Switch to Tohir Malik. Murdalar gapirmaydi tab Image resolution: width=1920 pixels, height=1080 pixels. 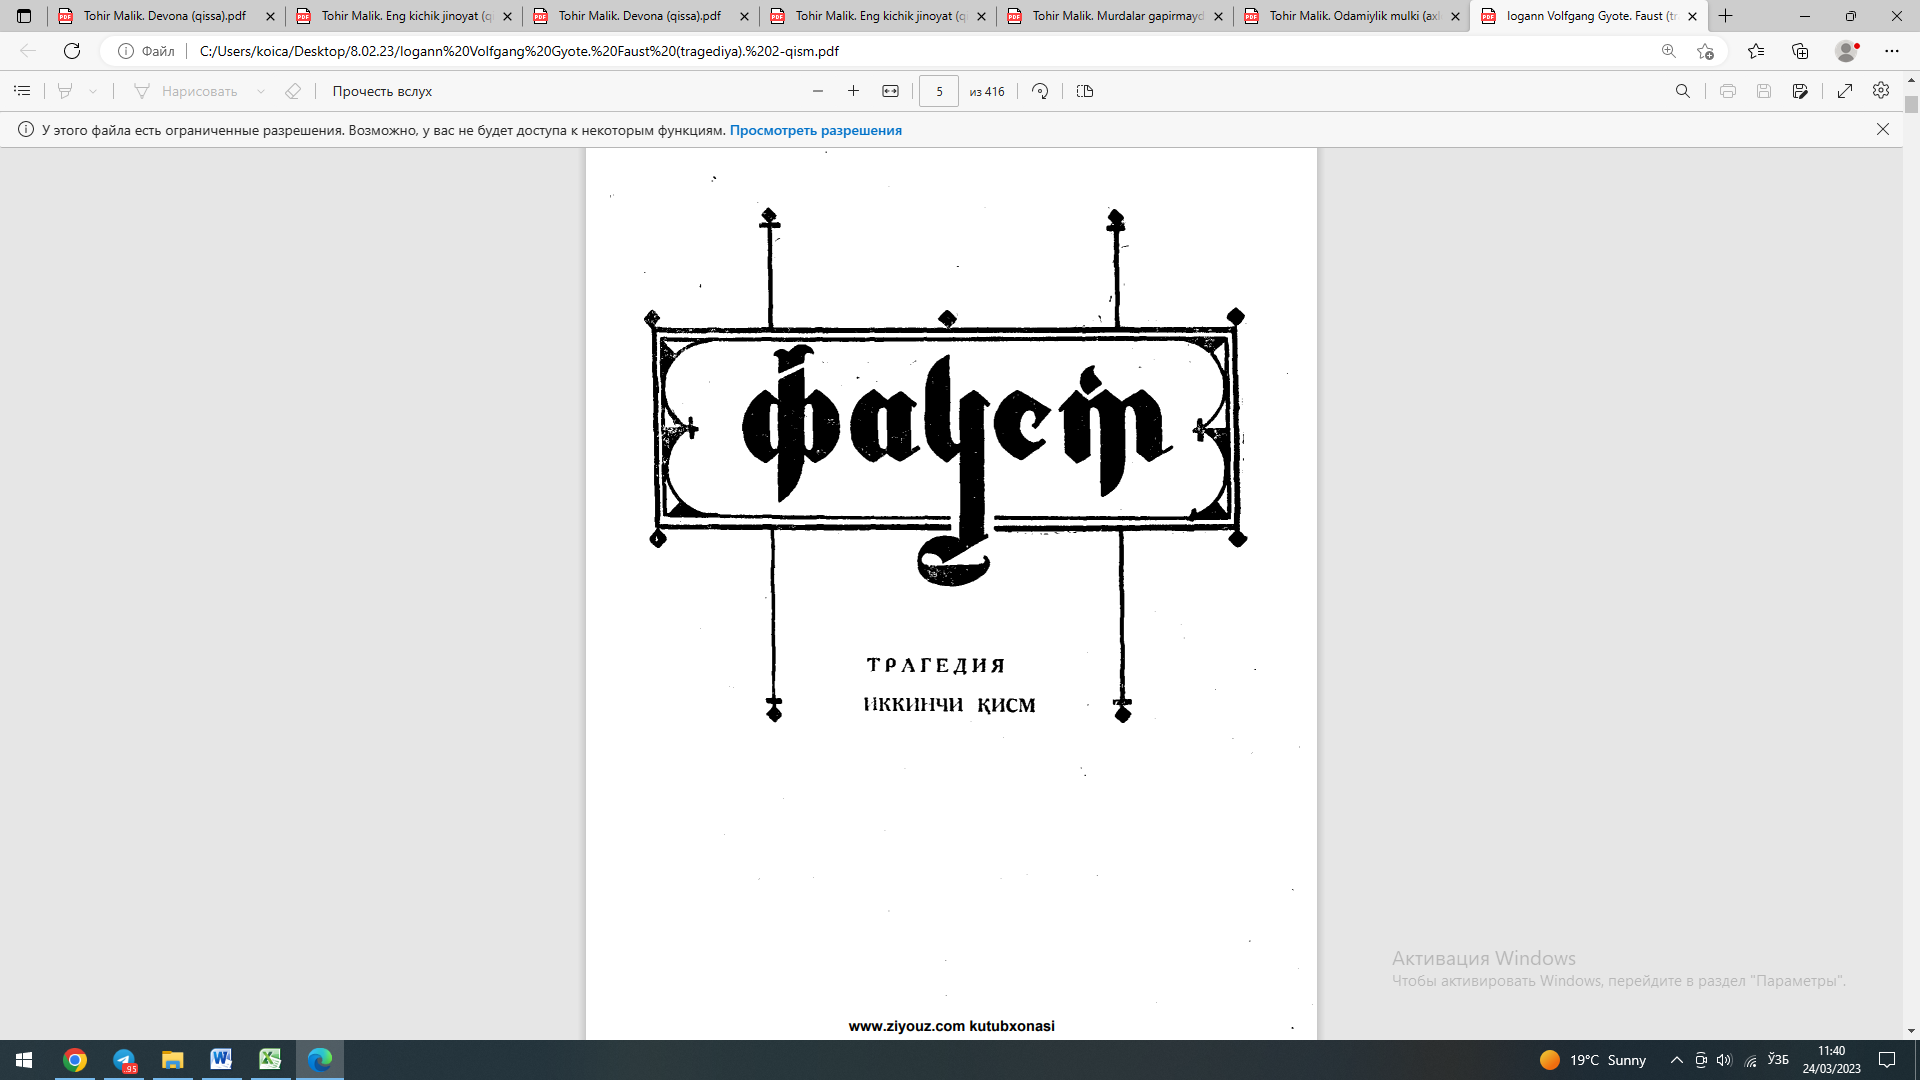1116,16
